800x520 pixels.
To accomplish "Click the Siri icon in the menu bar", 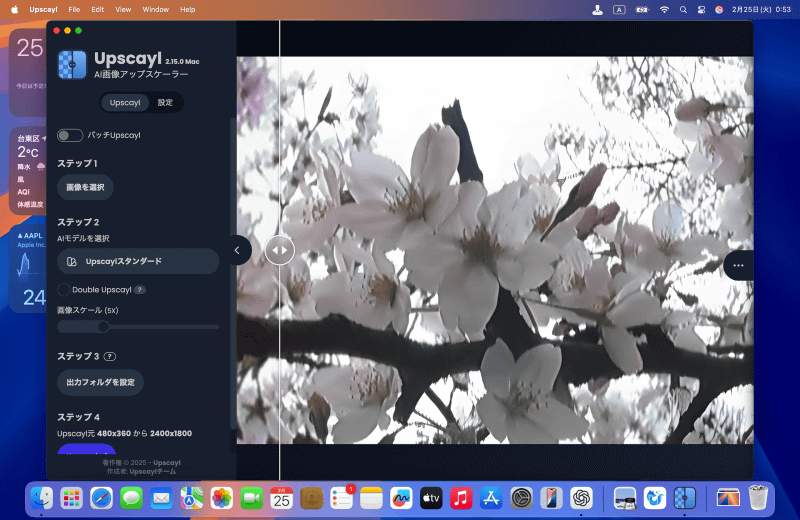I will pos(719,10).
